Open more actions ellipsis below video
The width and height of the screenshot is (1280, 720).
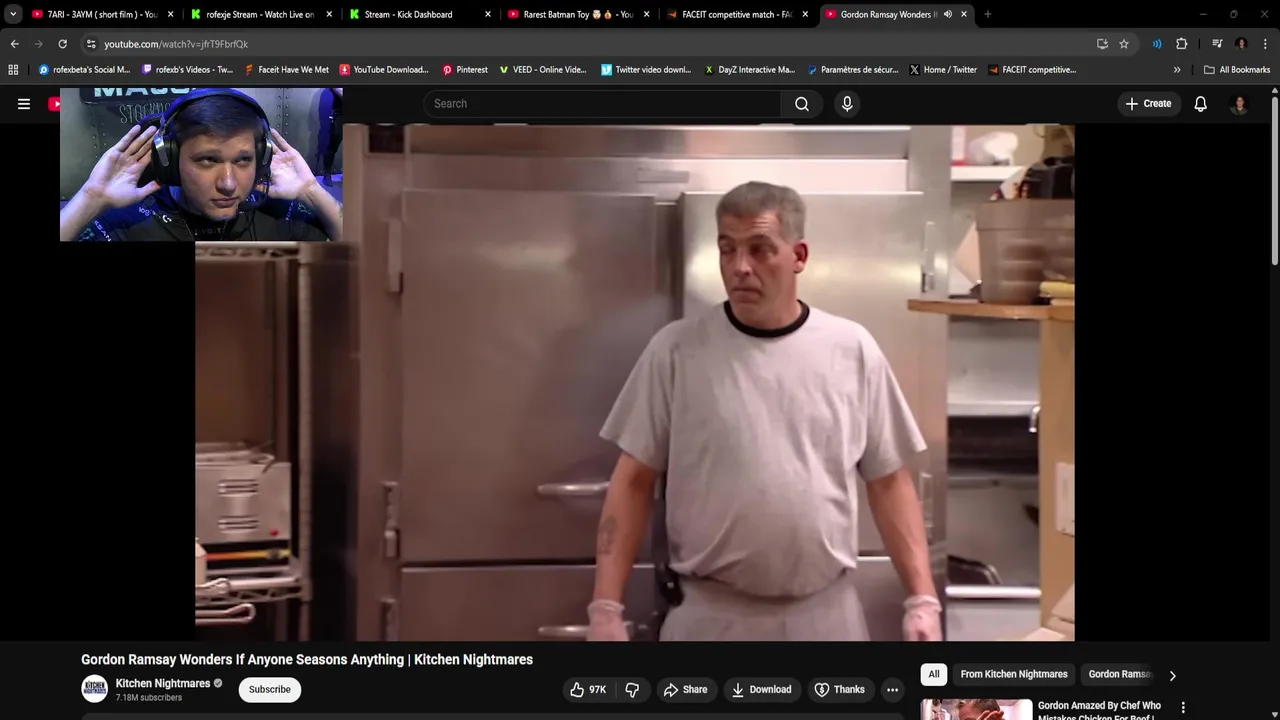pos(892,690)
